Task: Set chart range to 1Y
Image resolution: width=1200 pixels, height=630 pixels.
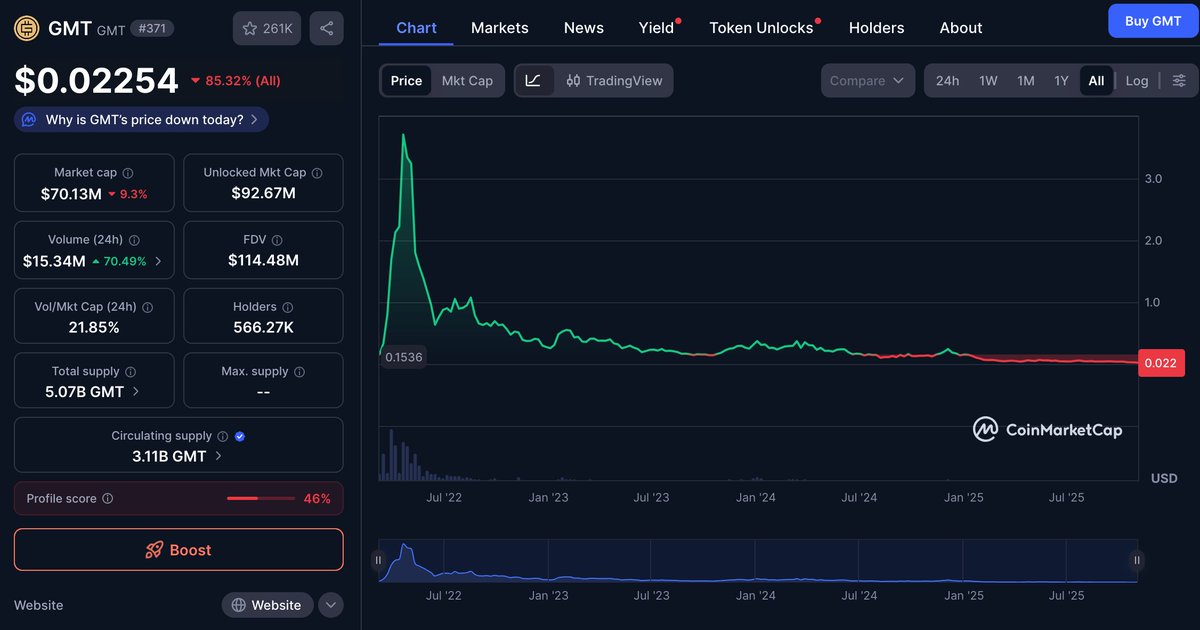Action: click(1062, 81)
